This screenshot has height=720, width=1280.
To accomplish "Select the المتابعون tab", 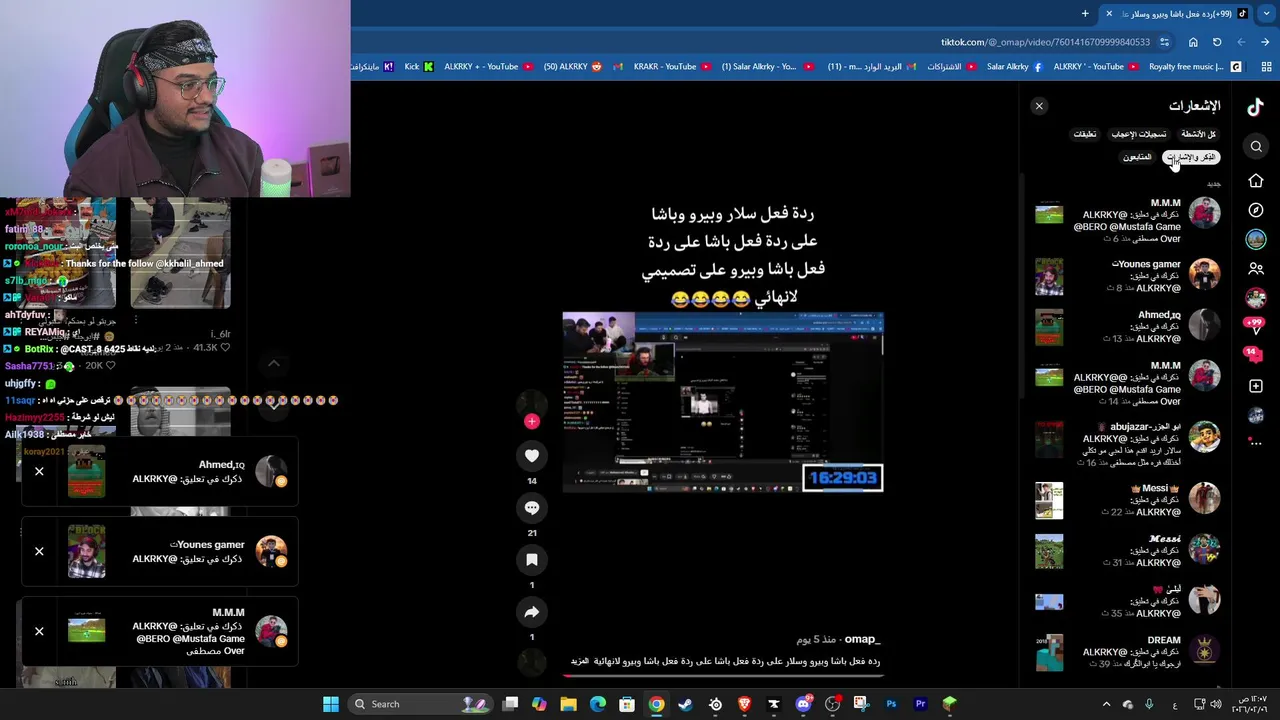I will 1137,157.
